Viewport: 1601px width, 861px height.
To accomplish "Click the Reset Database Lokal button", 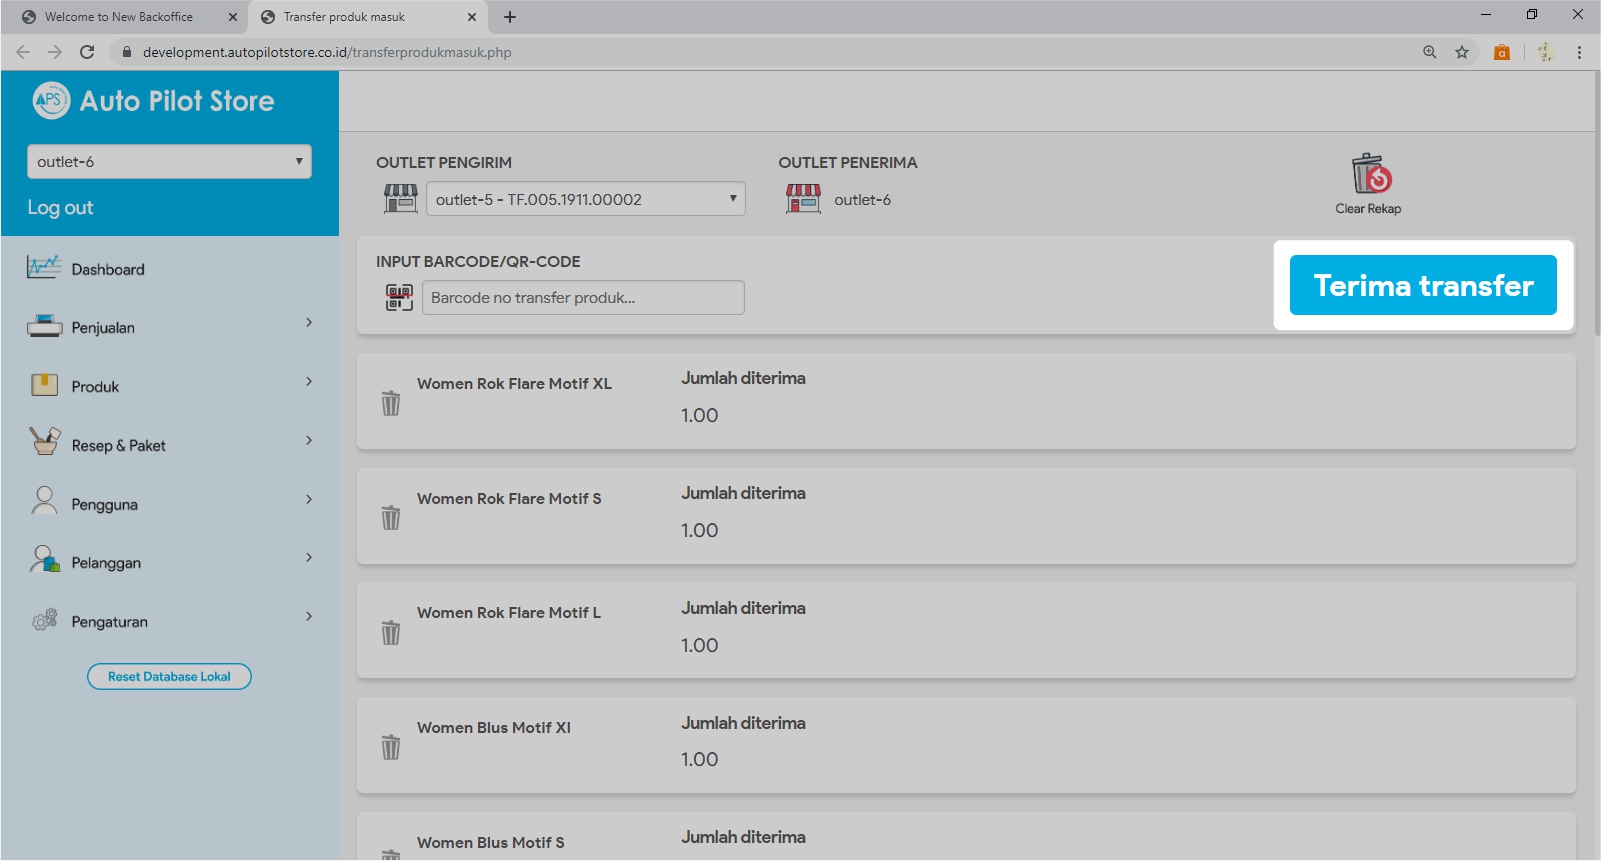I will coord(169,677).
